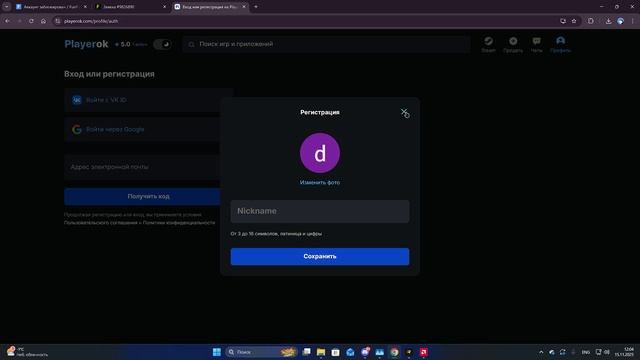Image resolution: width=640 pixels, height=360 pixels.
Task: Click the playerok.com address bar
Action: 310,21
